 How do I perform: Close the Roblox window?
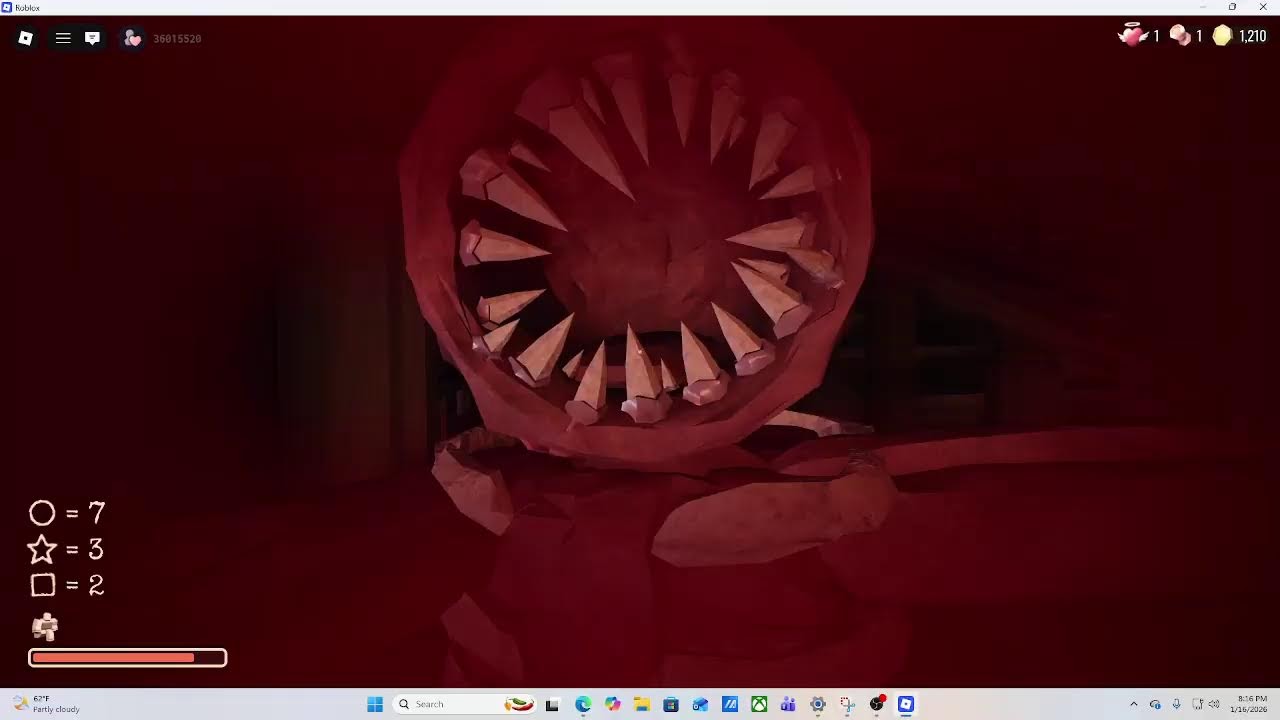coord(1261,7)
